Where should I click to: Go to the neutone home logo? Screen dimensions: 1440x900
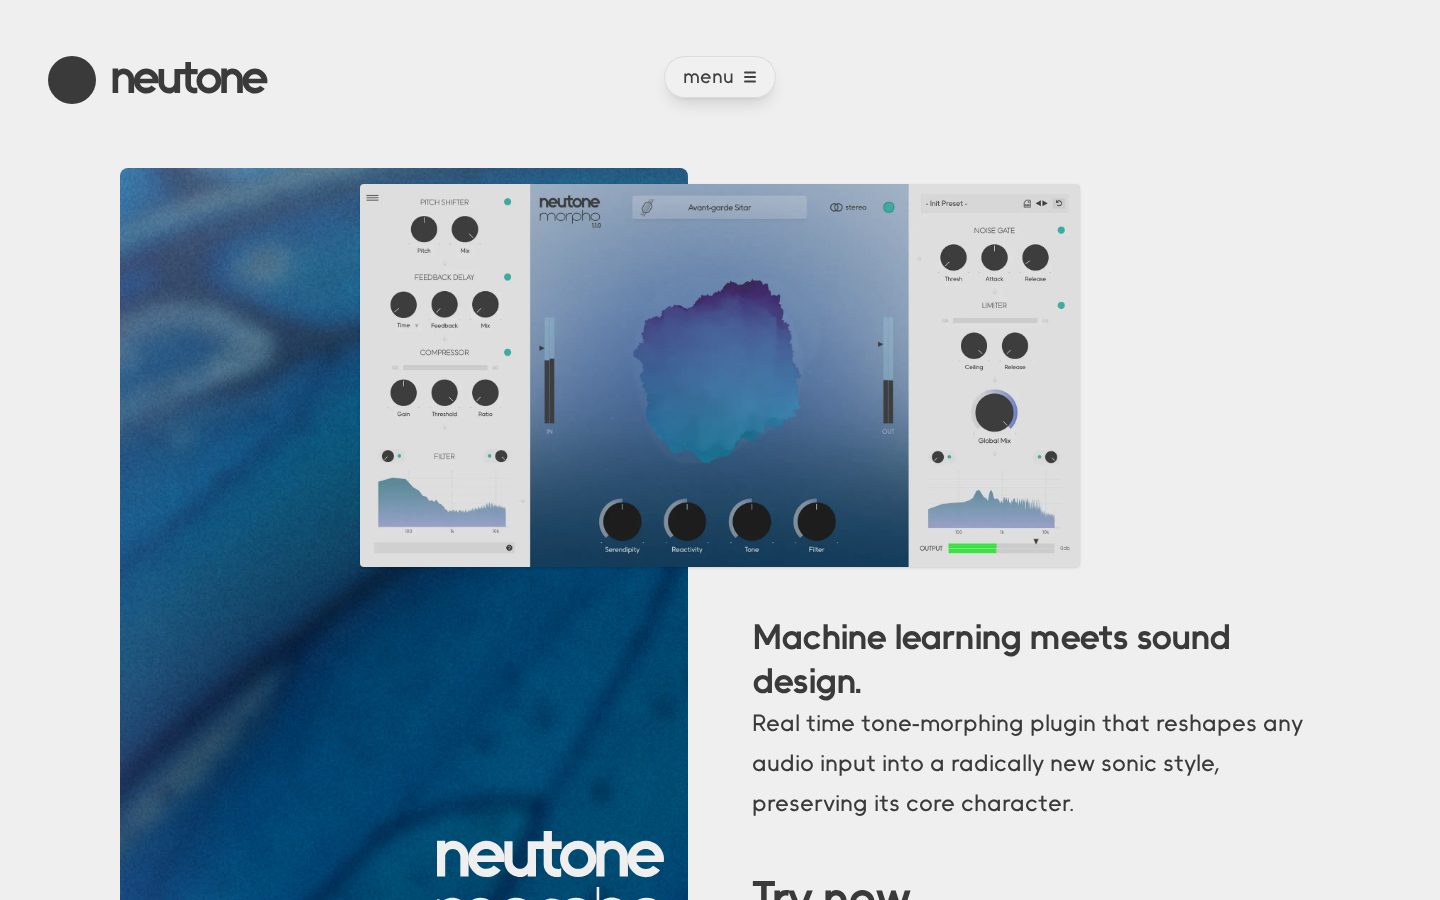point(158,80)
